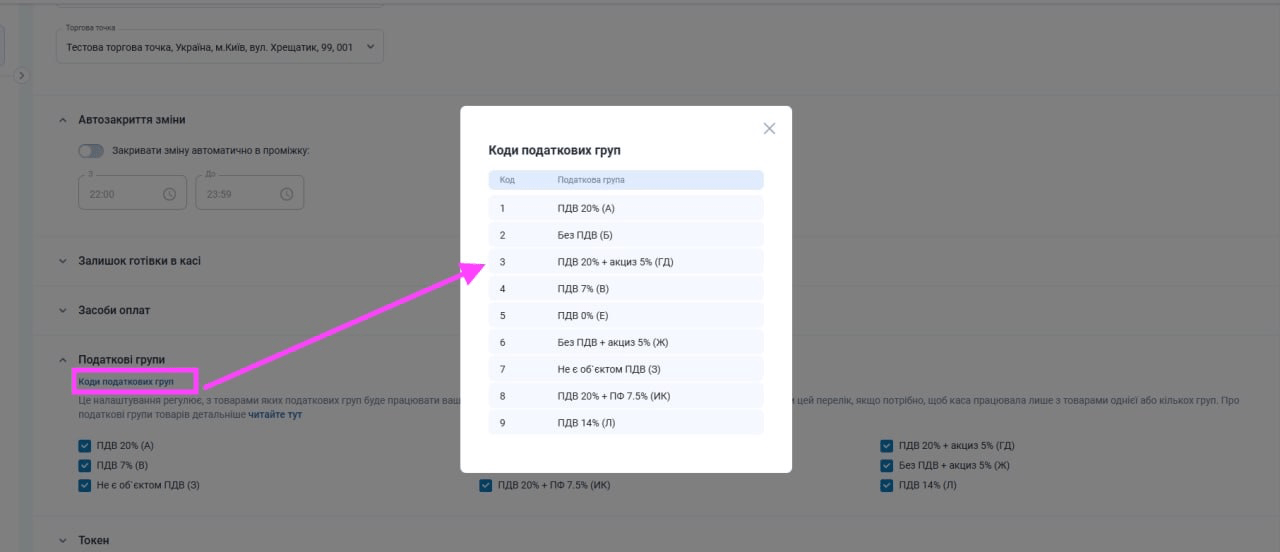This screenshot has width=1280, height=552.
Task: Uncheck the ПДВ 7% (В) checkbox
Action: point(85,466)
